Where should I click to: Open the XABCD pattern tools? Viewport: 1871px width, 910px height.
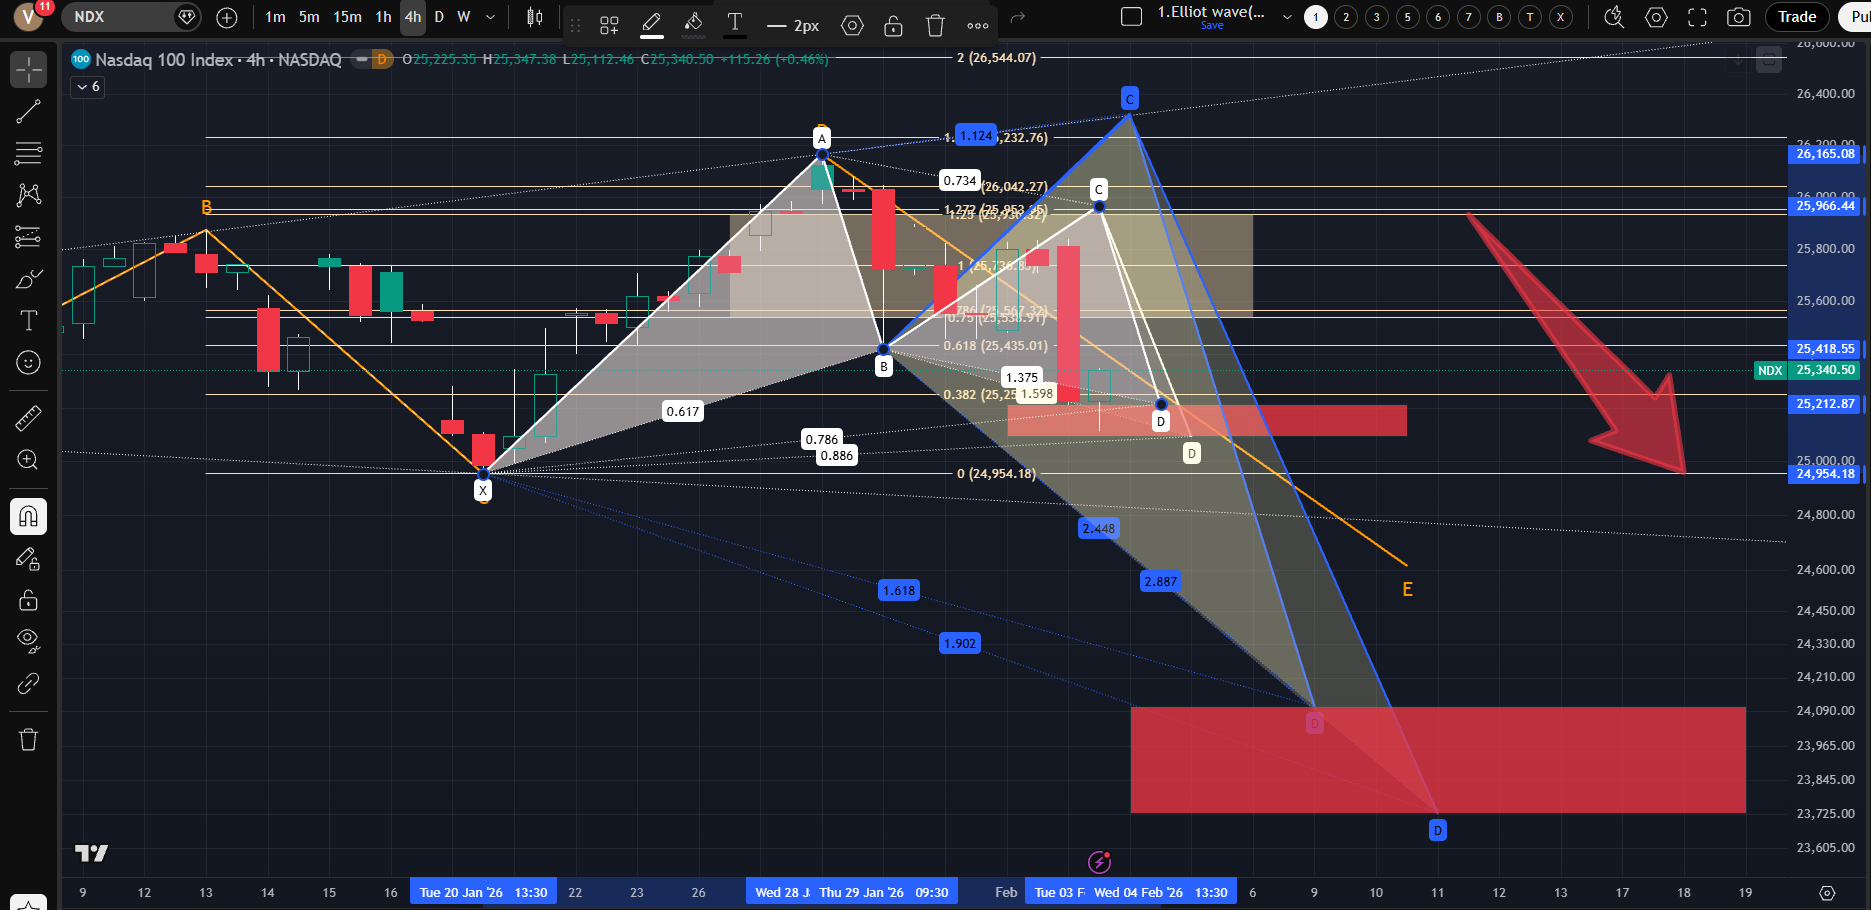click(x=28, y=194)
